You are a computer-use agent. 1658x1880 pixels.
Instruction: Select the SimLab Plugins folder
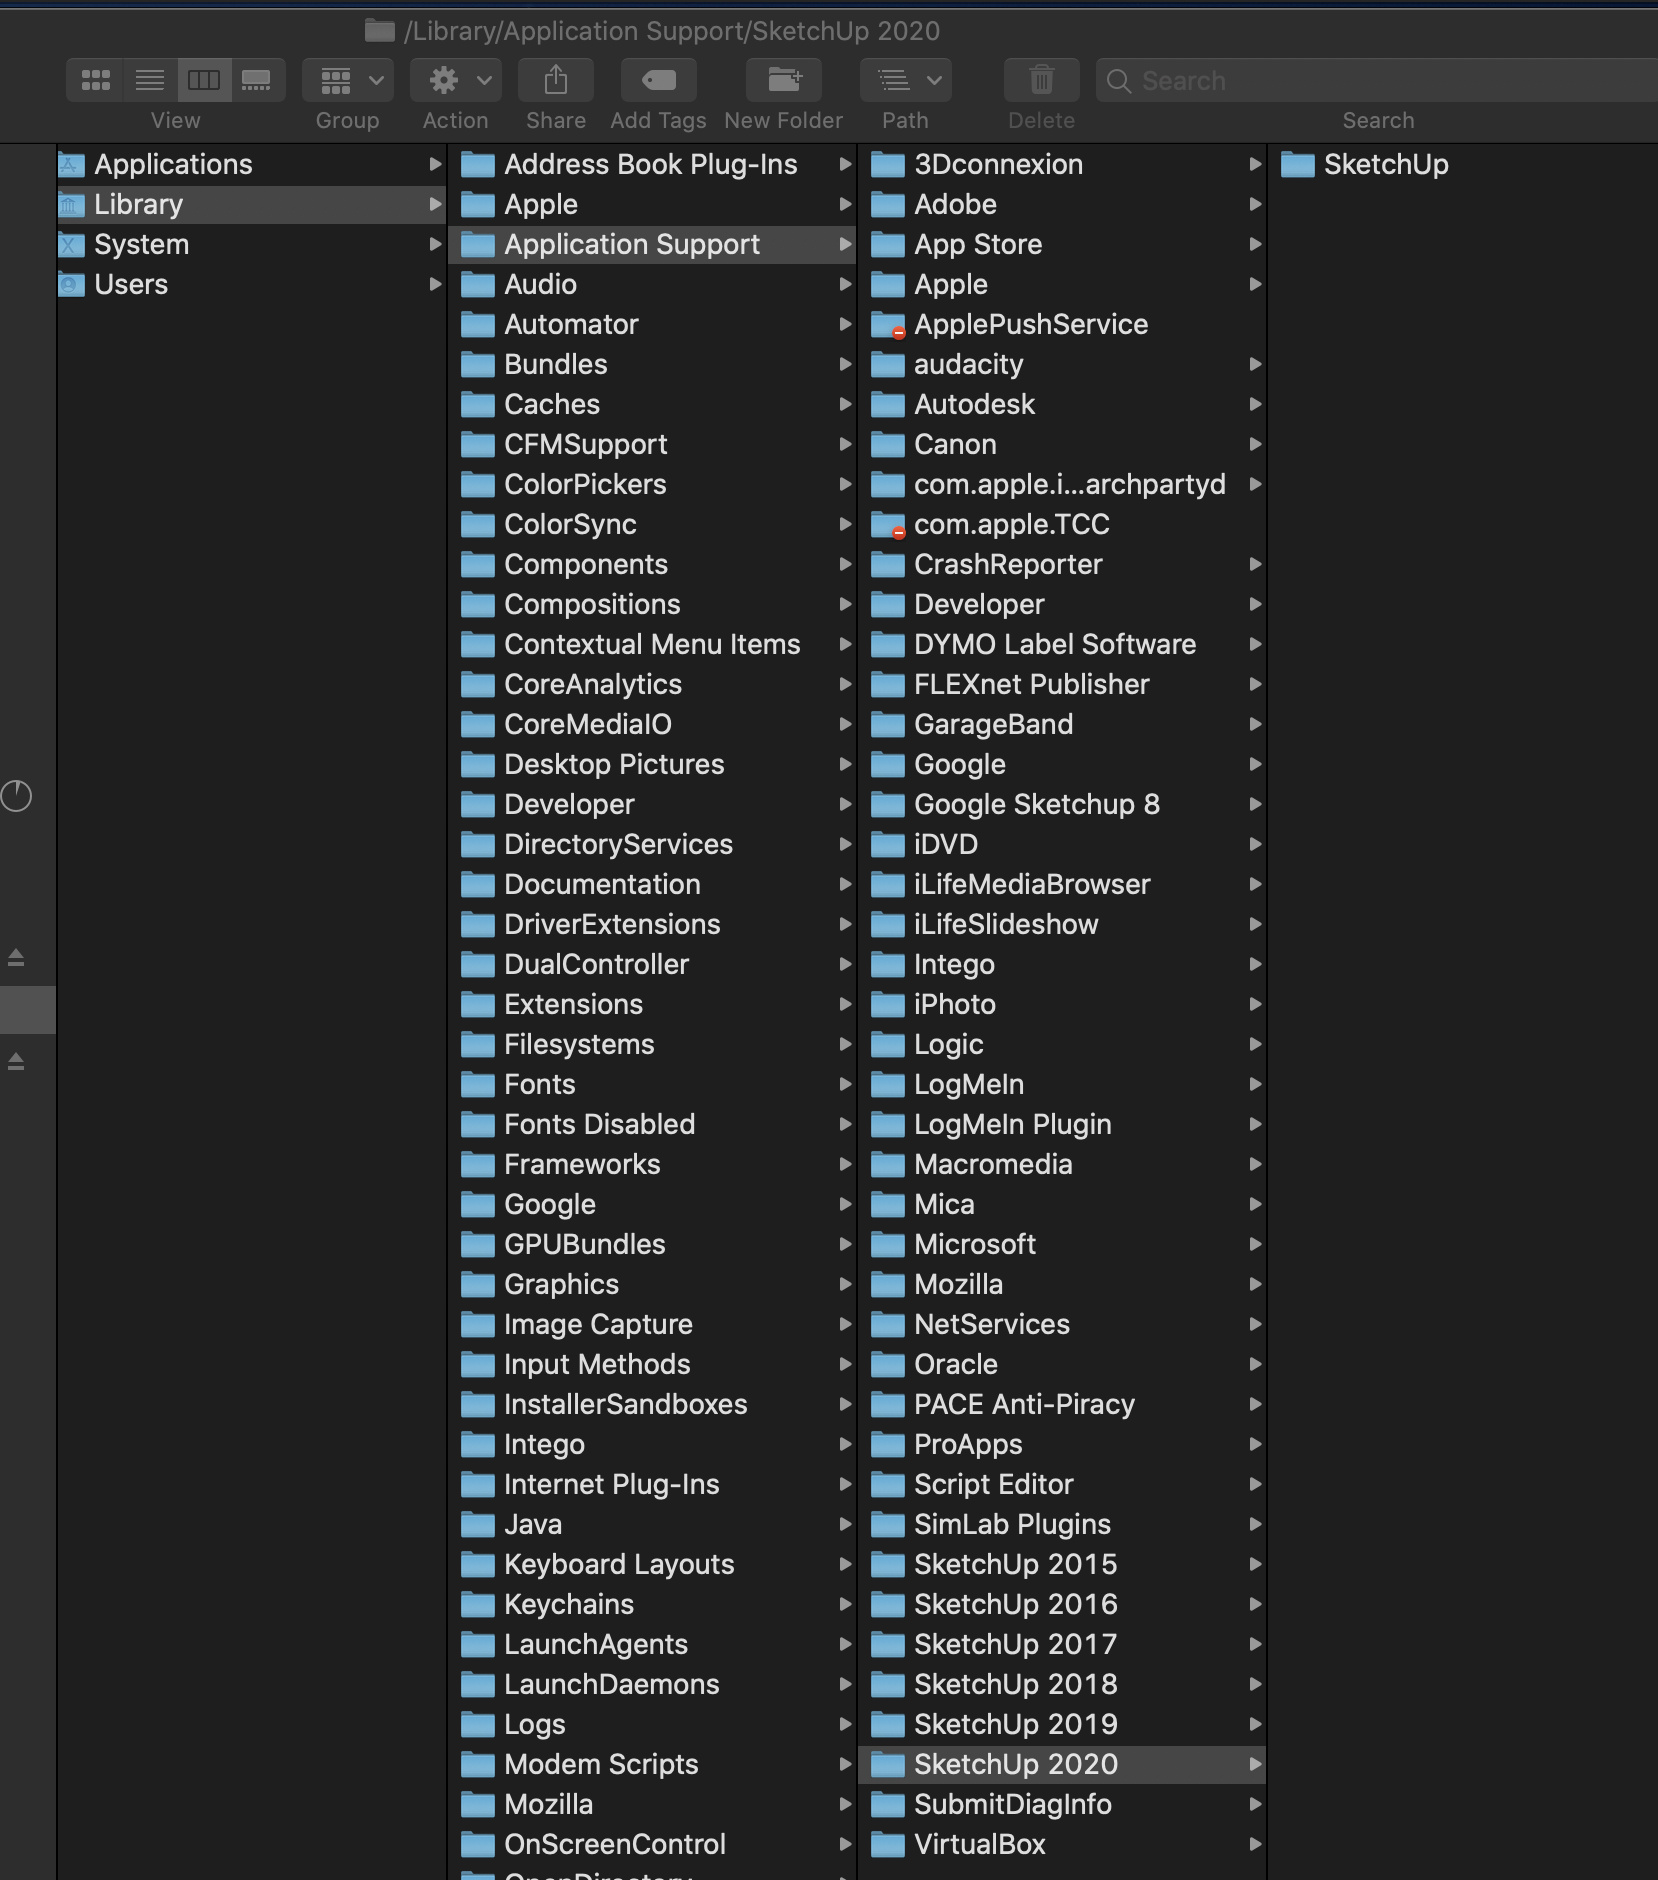click(1062, 1524)
